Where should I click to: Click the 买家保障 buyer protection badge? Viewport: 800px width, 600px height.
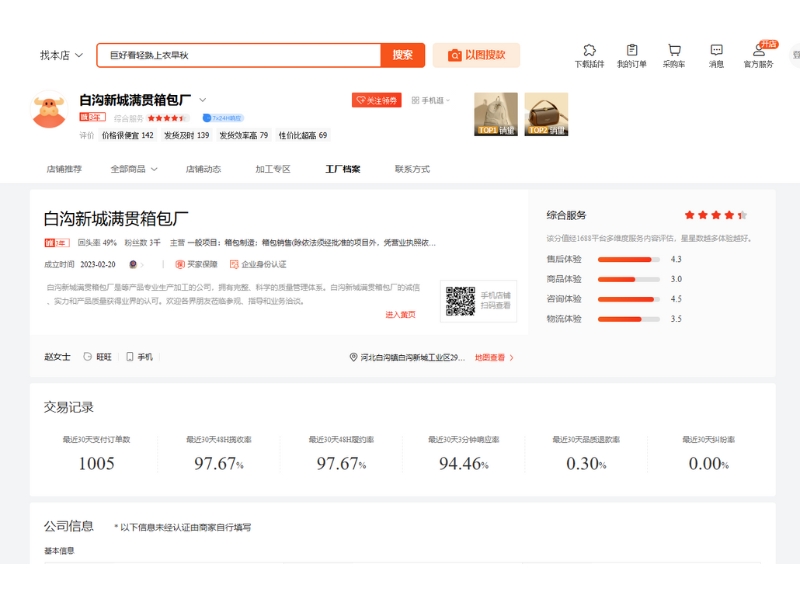(196, 264)
